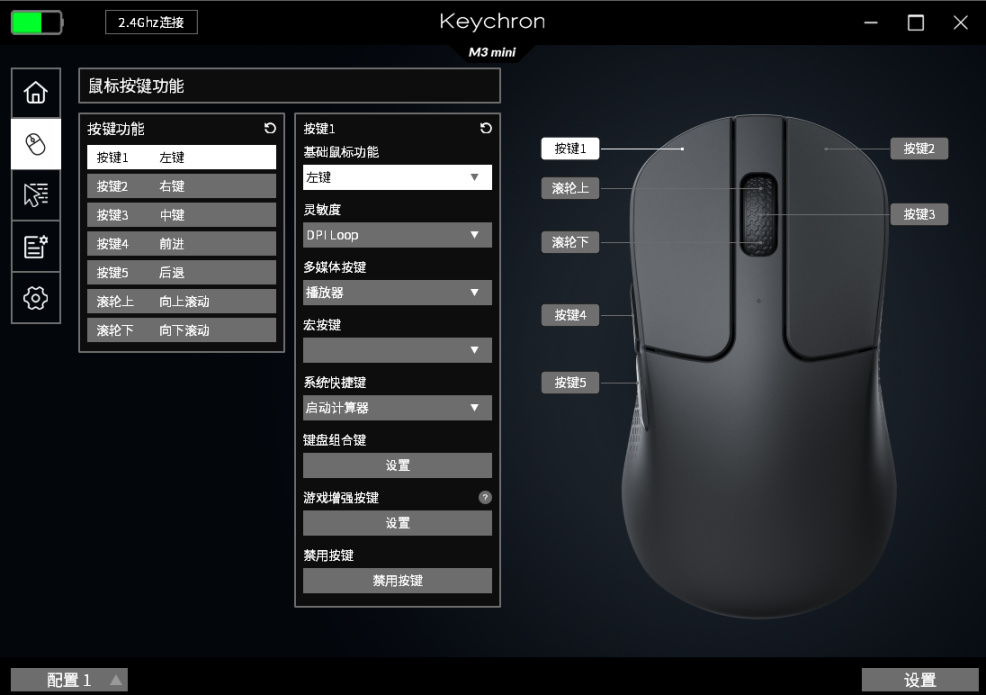Minimize the Keychron window
This screenshot has width=986, height=695.
871,23
